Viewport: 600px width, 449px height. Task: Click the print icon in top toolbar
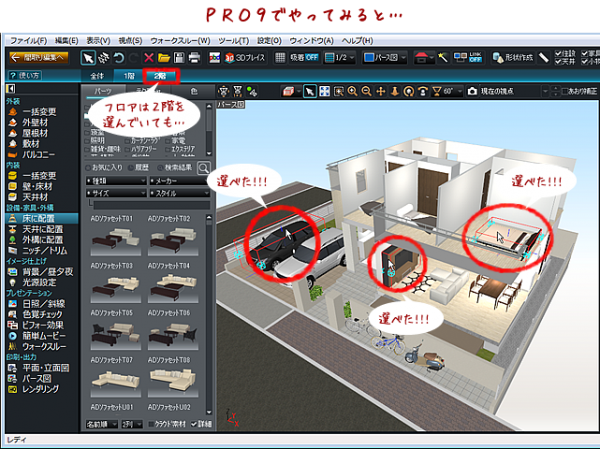[x=195, y=58]
